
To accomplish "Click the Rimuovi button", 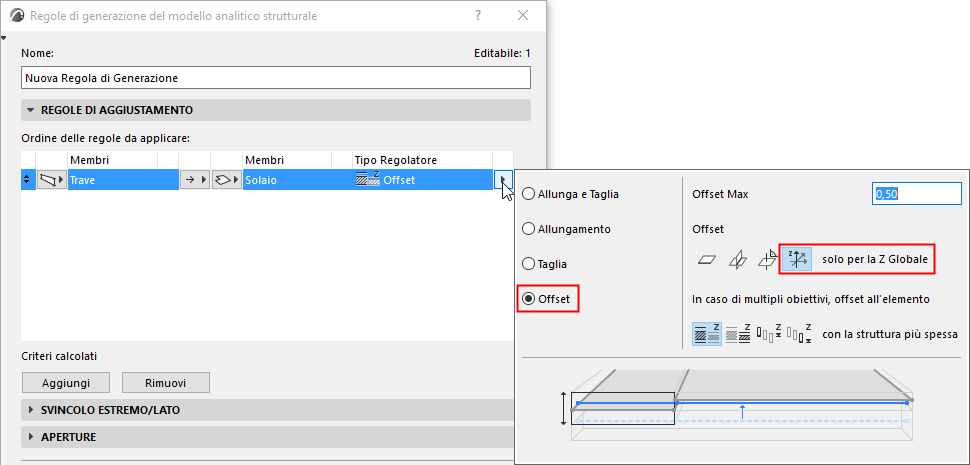I will (166, 383).
